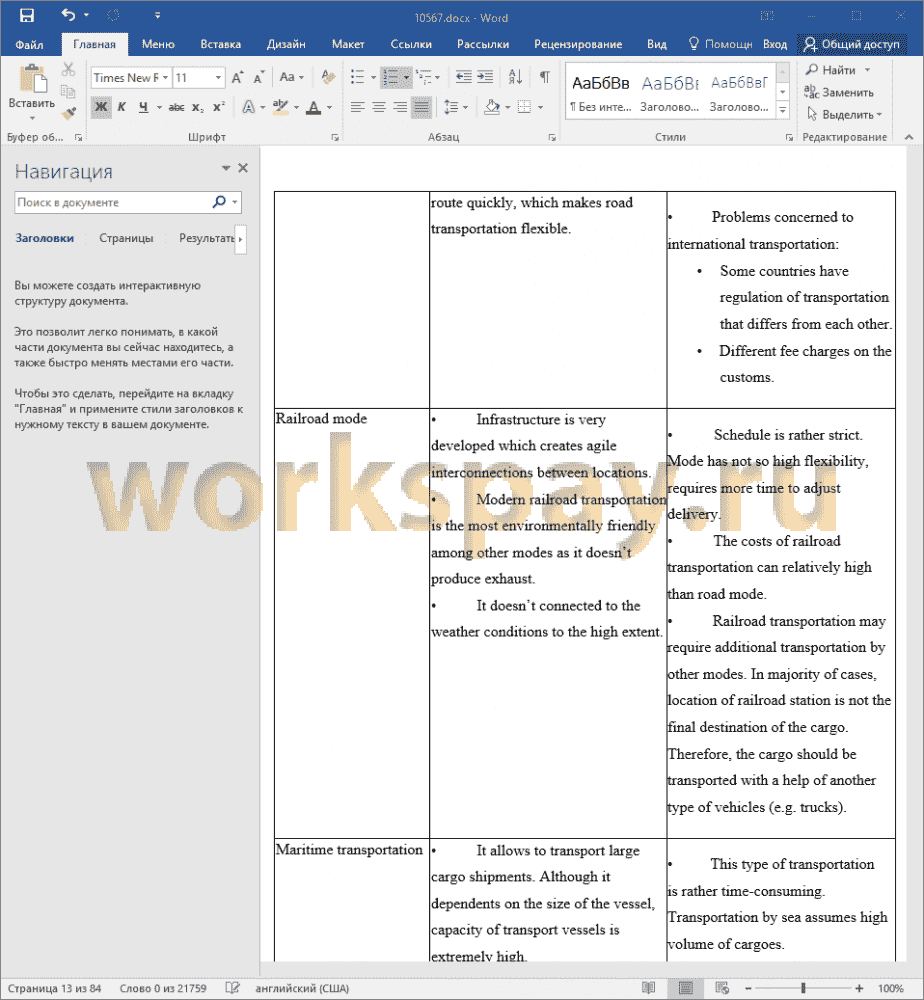The image size is (924, 1000).
Task: Switch to the Макет ribbon tab
Action: coord(348,44)
